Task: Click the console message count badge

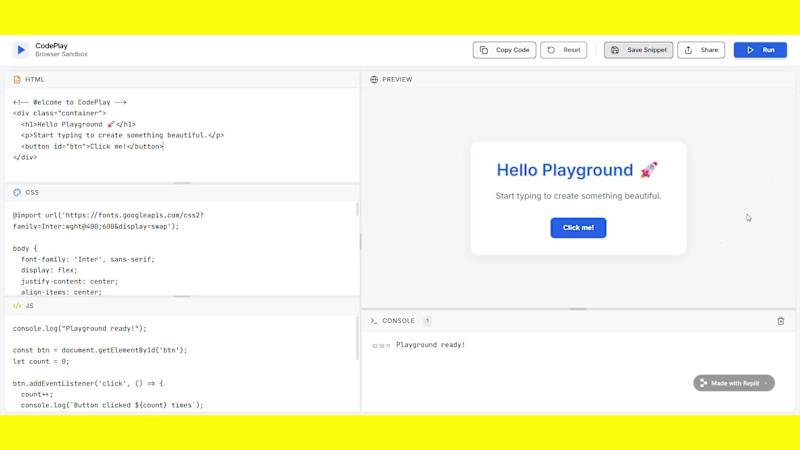Action: 428,321
